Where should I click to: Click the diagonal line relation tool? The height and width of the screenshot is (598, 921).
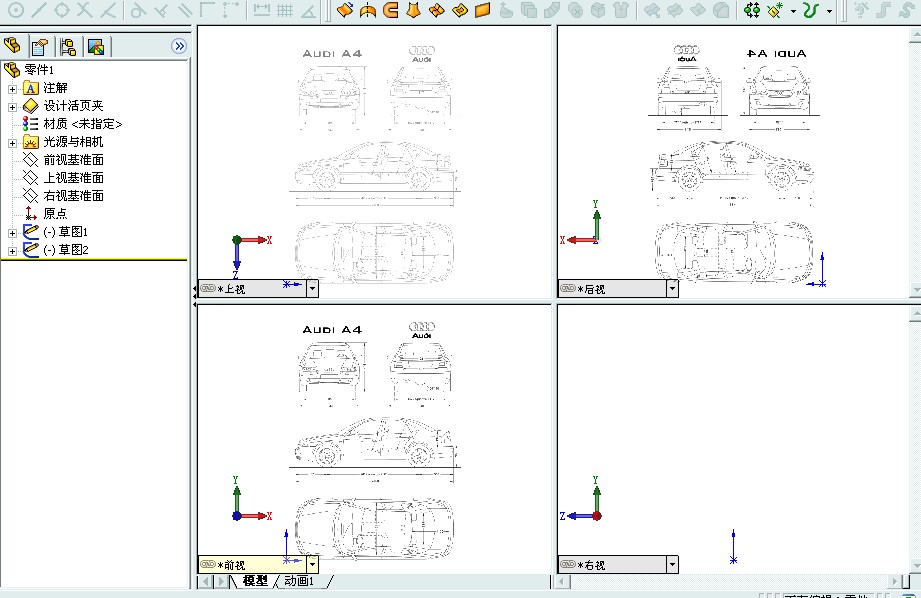click(x=39, y=9)
